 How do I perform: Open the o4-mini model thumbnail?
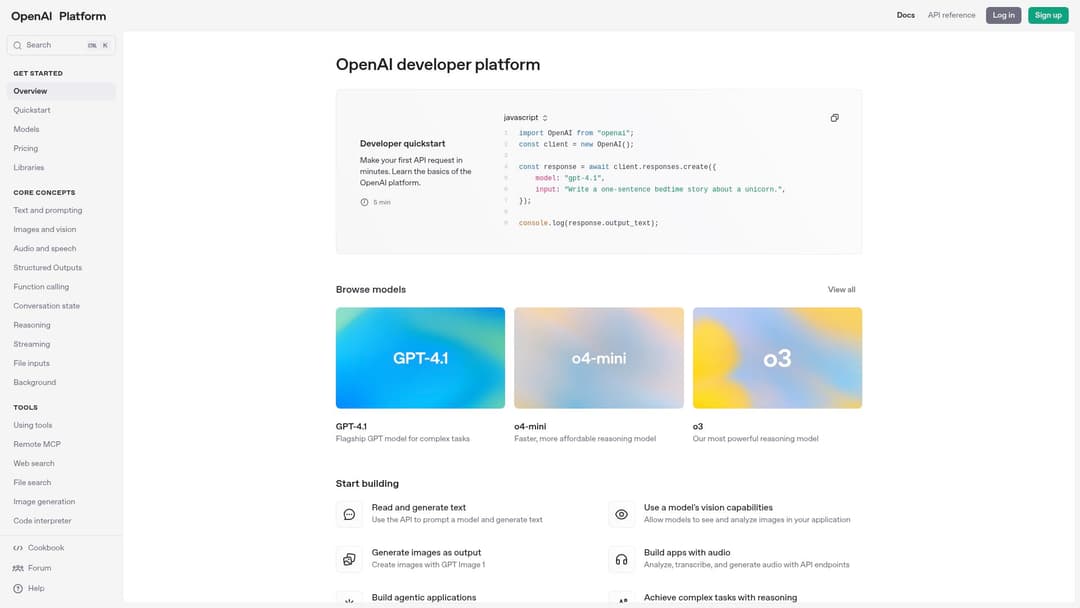click(x=599, y=358)
